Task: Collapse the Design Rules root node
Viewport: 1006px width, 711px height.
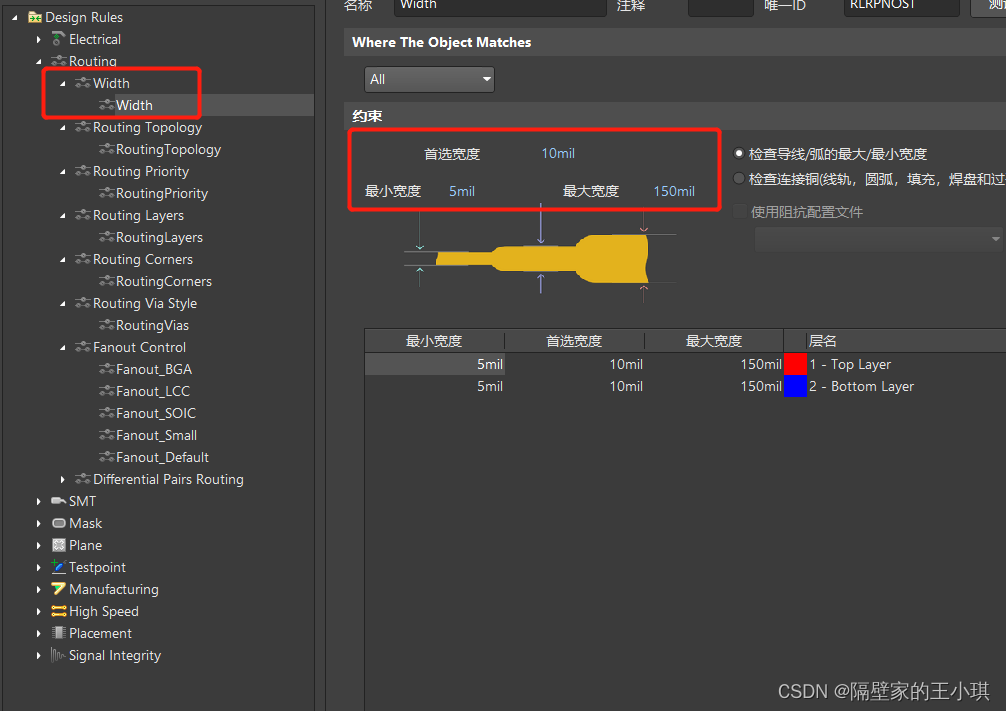Action: pos(15,17)
